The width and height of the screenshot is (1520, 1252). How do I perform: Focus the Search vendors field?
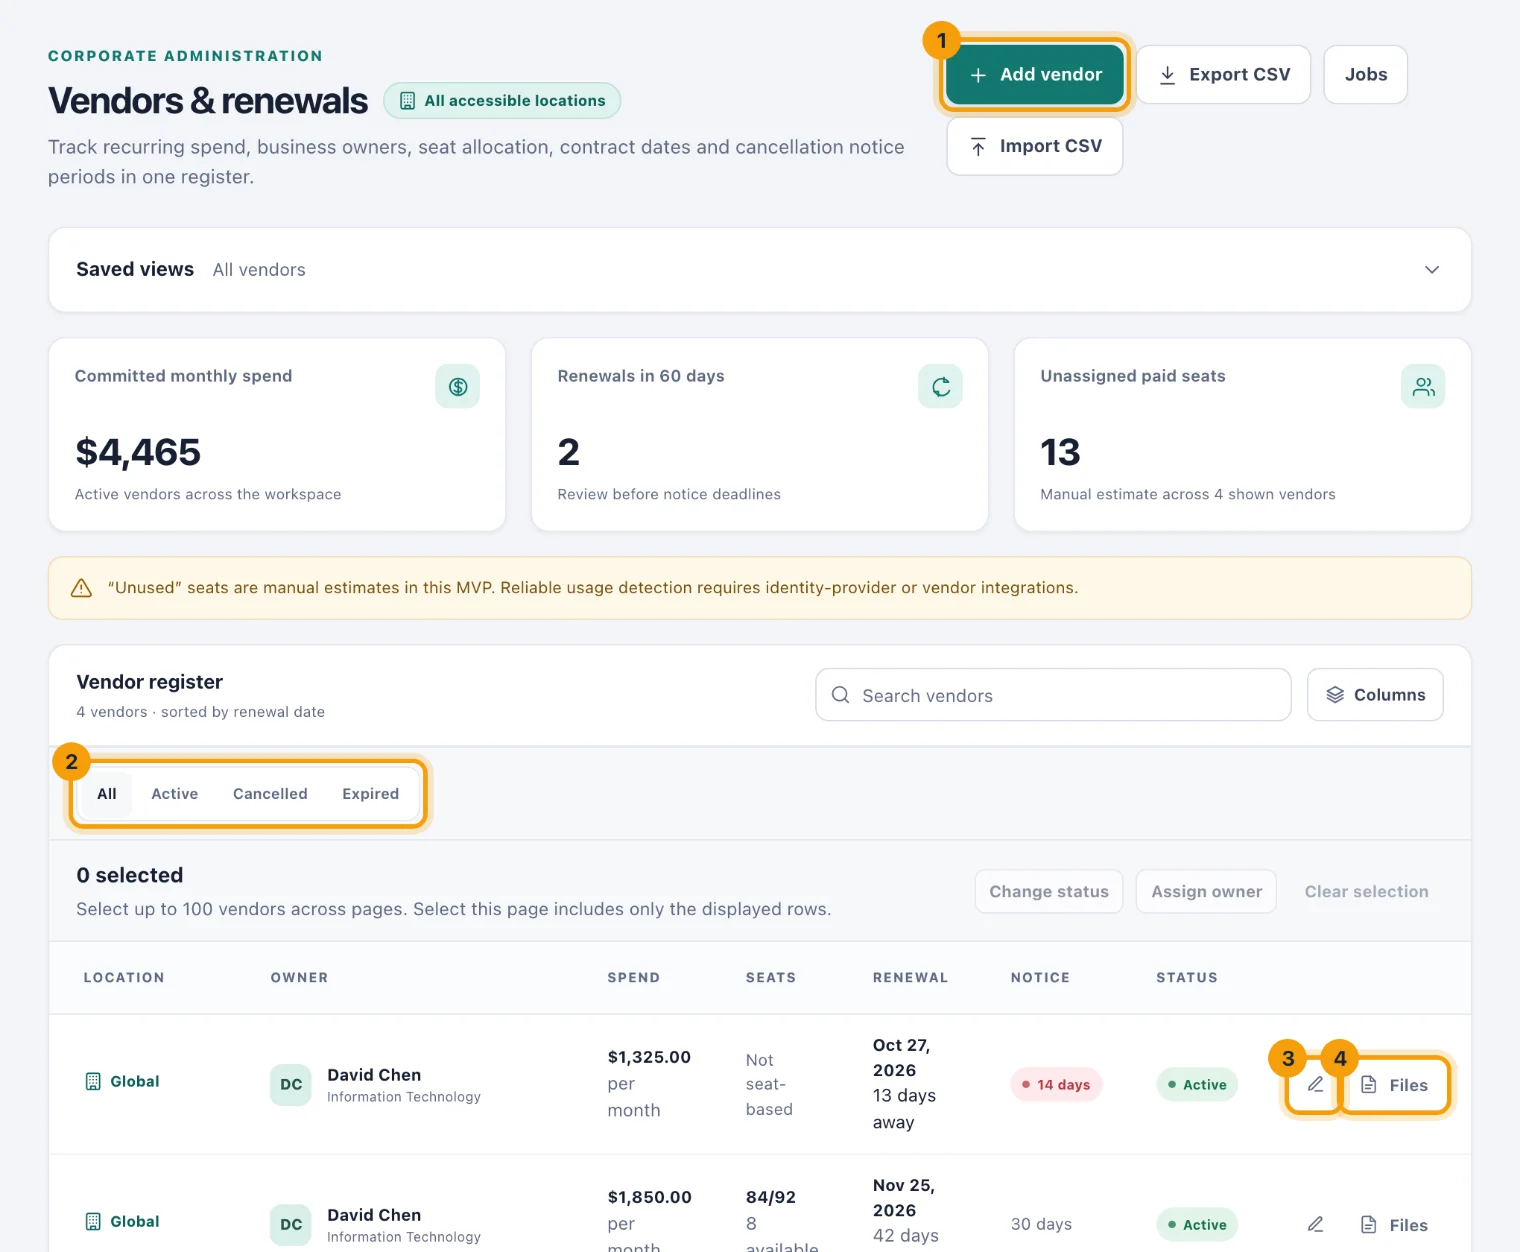(1053, 695)
